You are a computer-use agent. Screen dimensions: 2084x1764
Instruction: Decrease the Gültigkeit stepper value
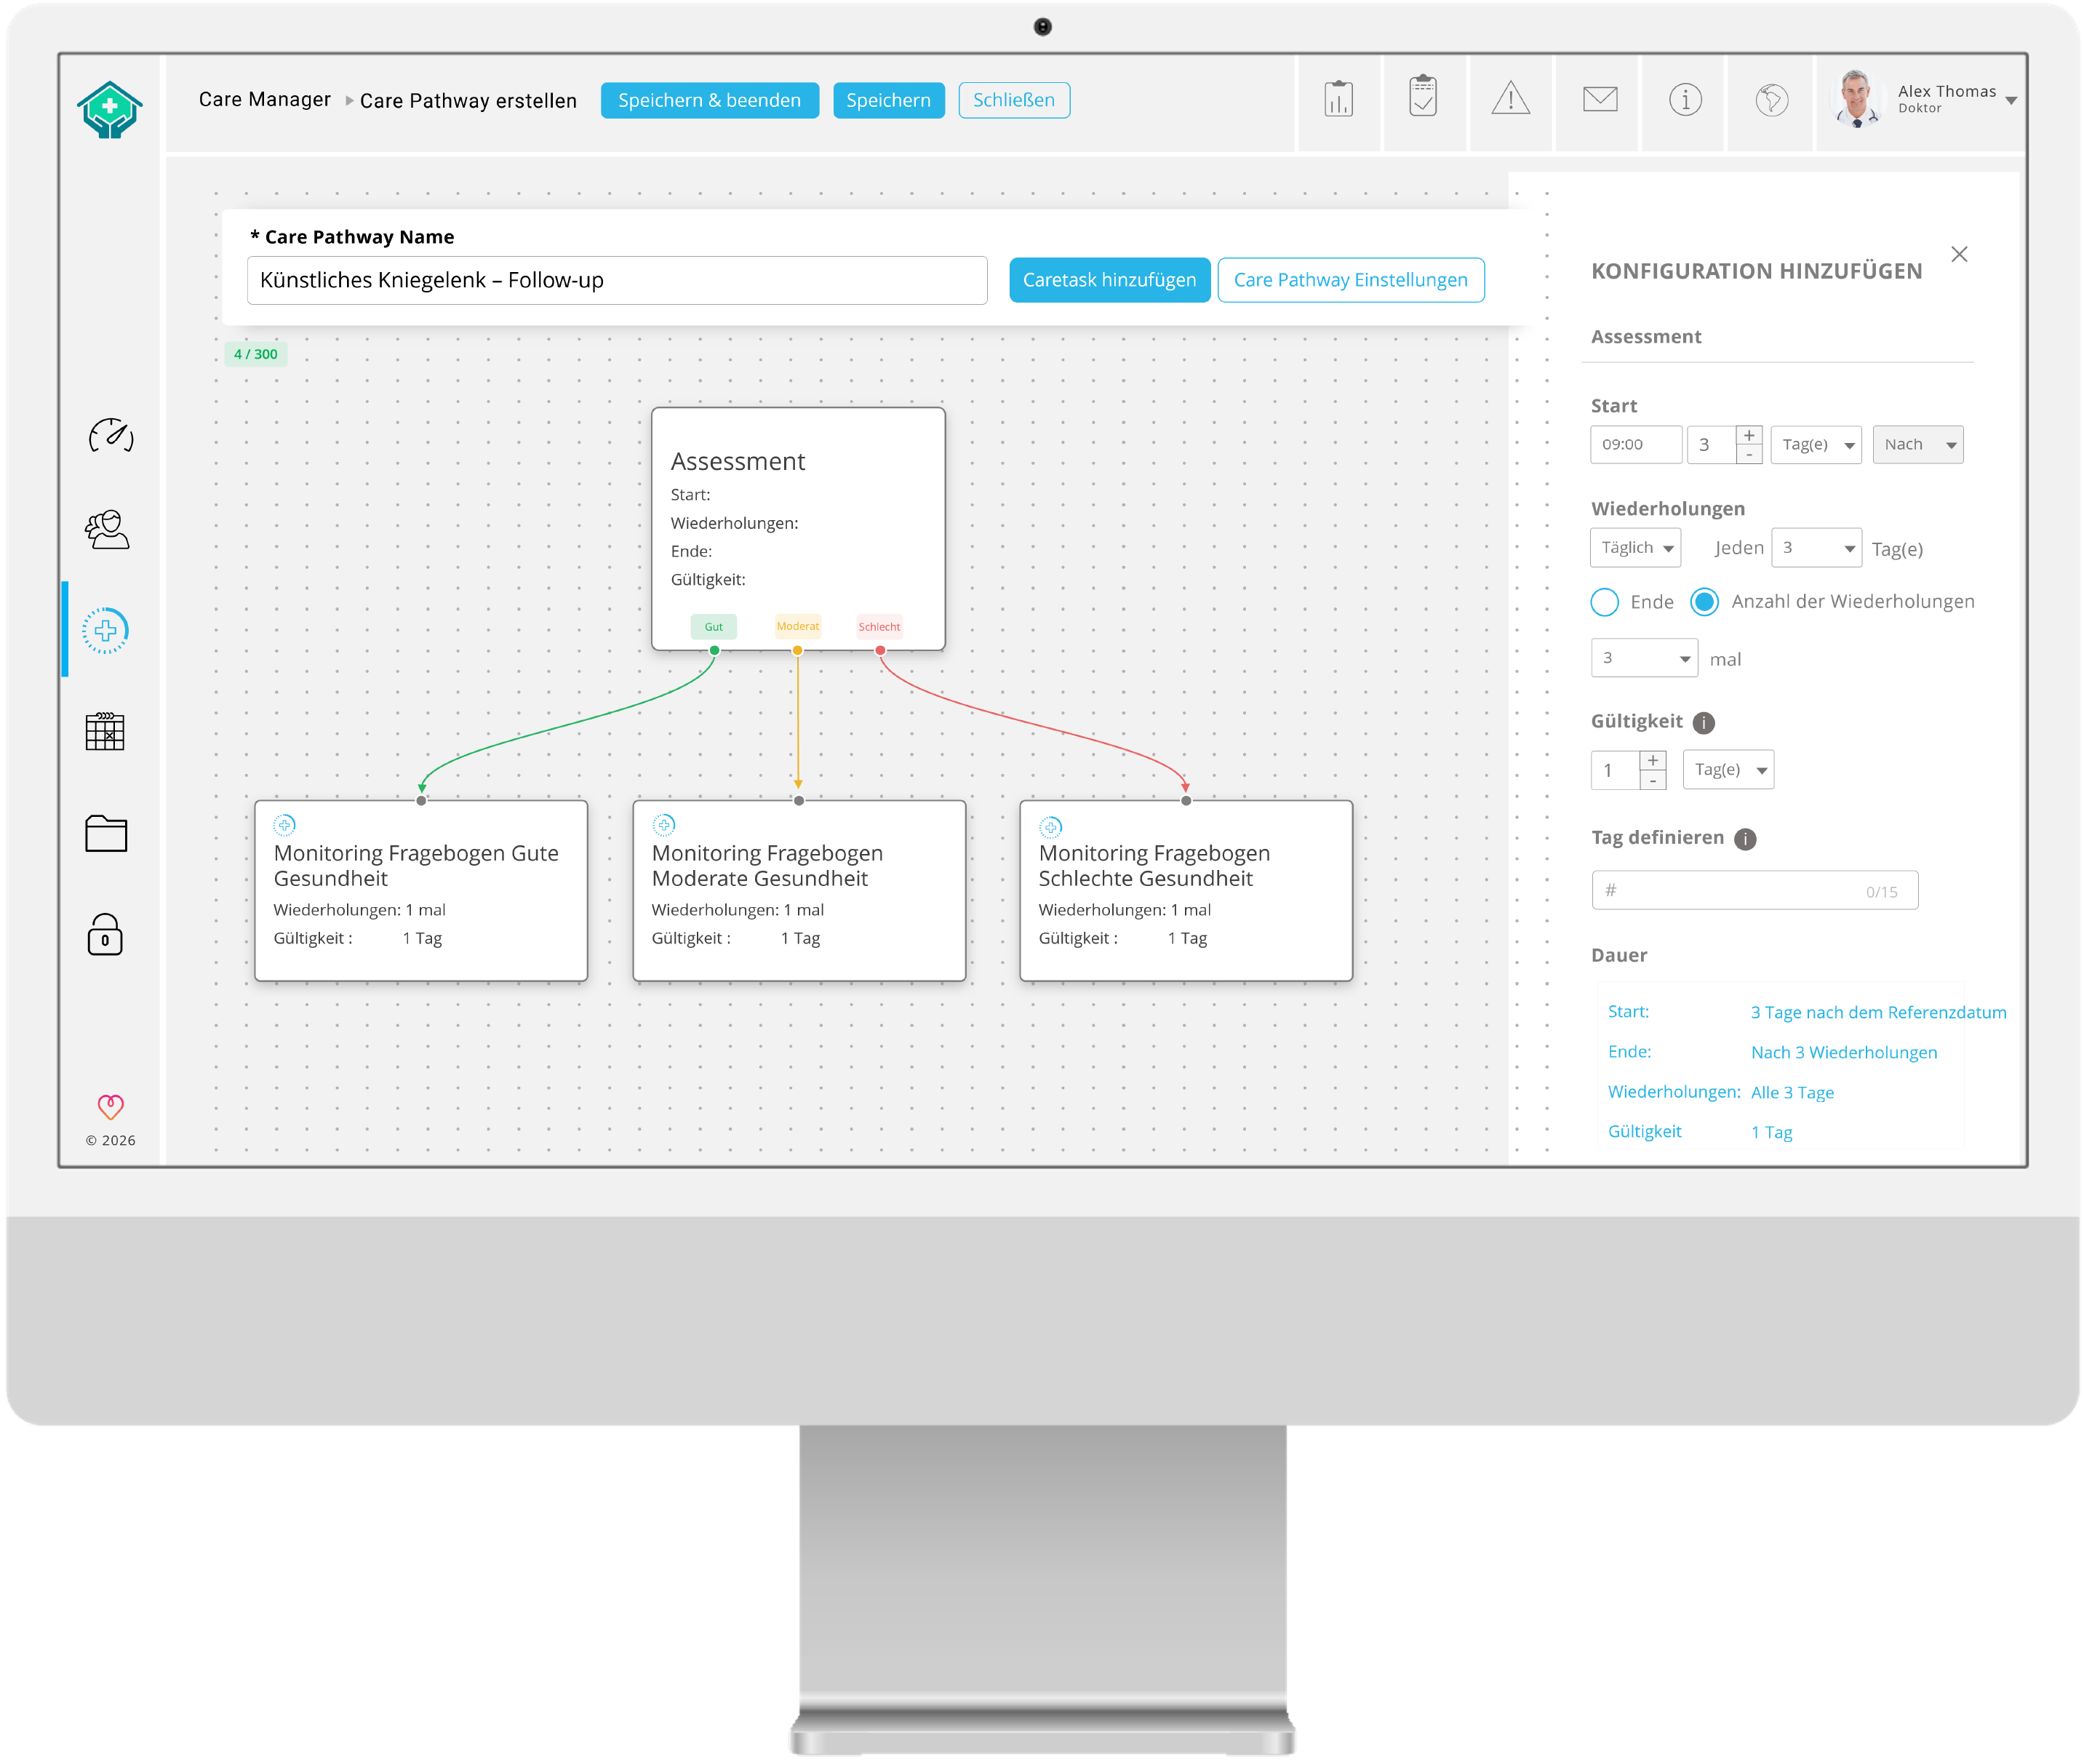point(1653,780)
